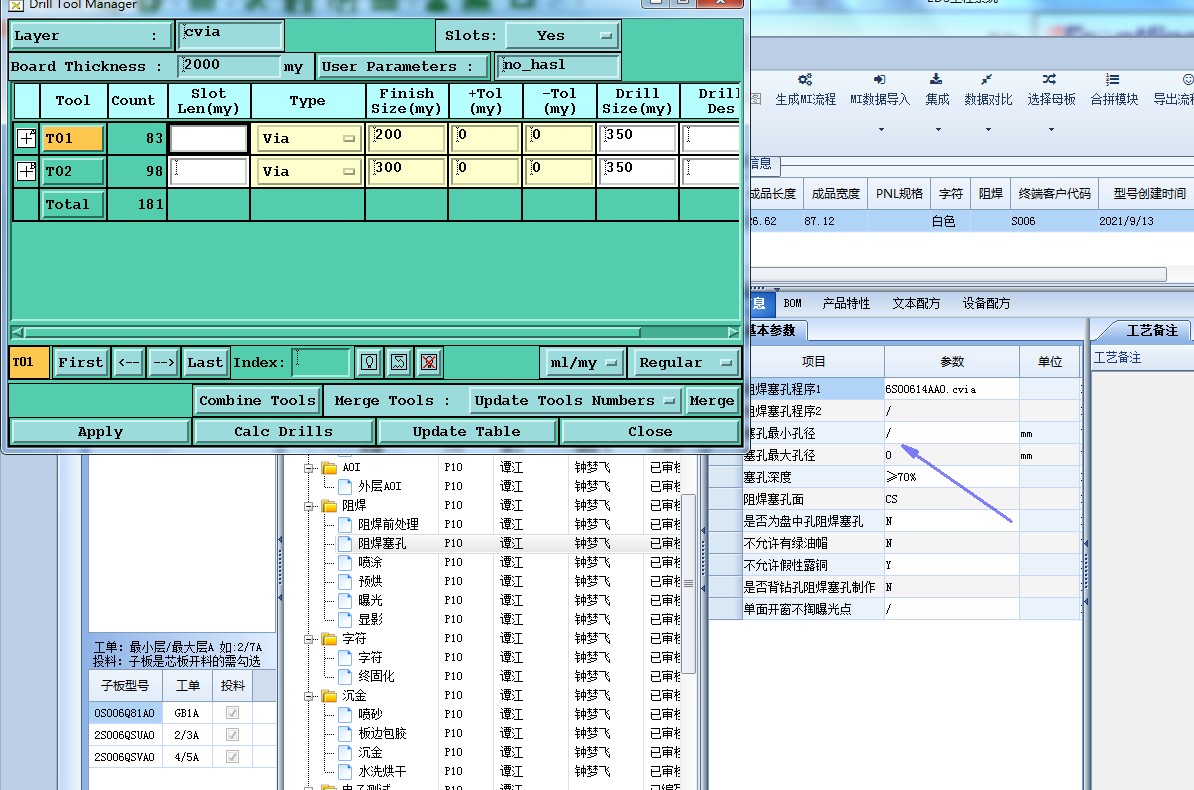Screen dimensions: 1194x790
Task: Collapse the AOI tree folder
Action: pyautogui.click(x=309, y=468)
